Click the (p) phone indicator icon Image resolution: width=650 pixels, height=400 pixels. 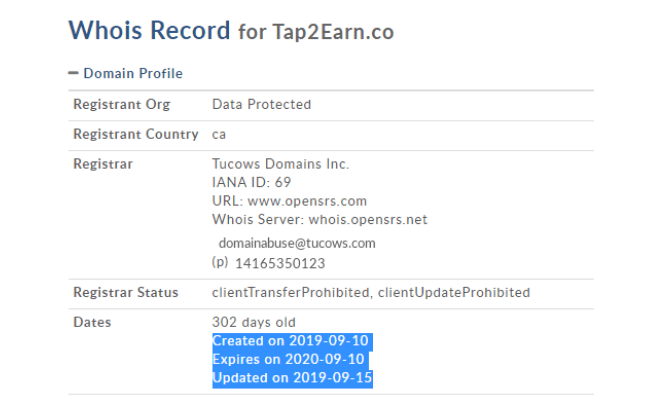220,262
